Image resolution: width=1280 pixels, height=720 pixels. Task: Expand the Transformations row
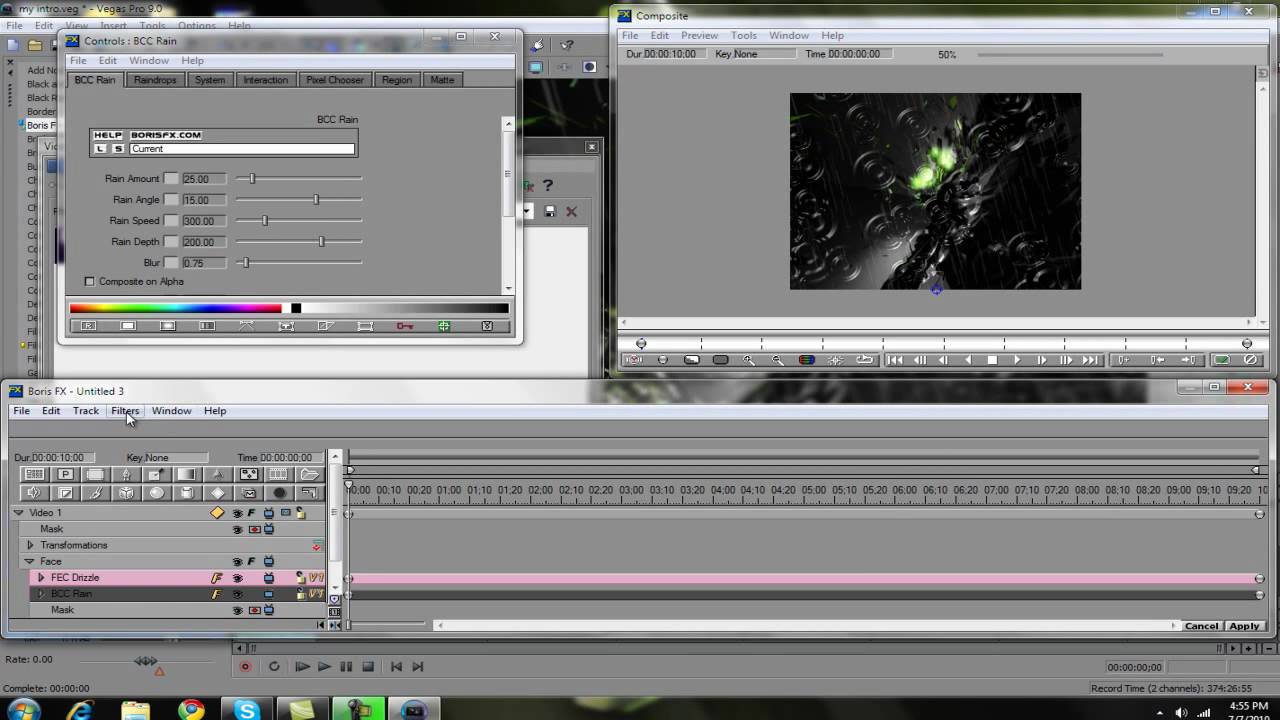point(30,545)
